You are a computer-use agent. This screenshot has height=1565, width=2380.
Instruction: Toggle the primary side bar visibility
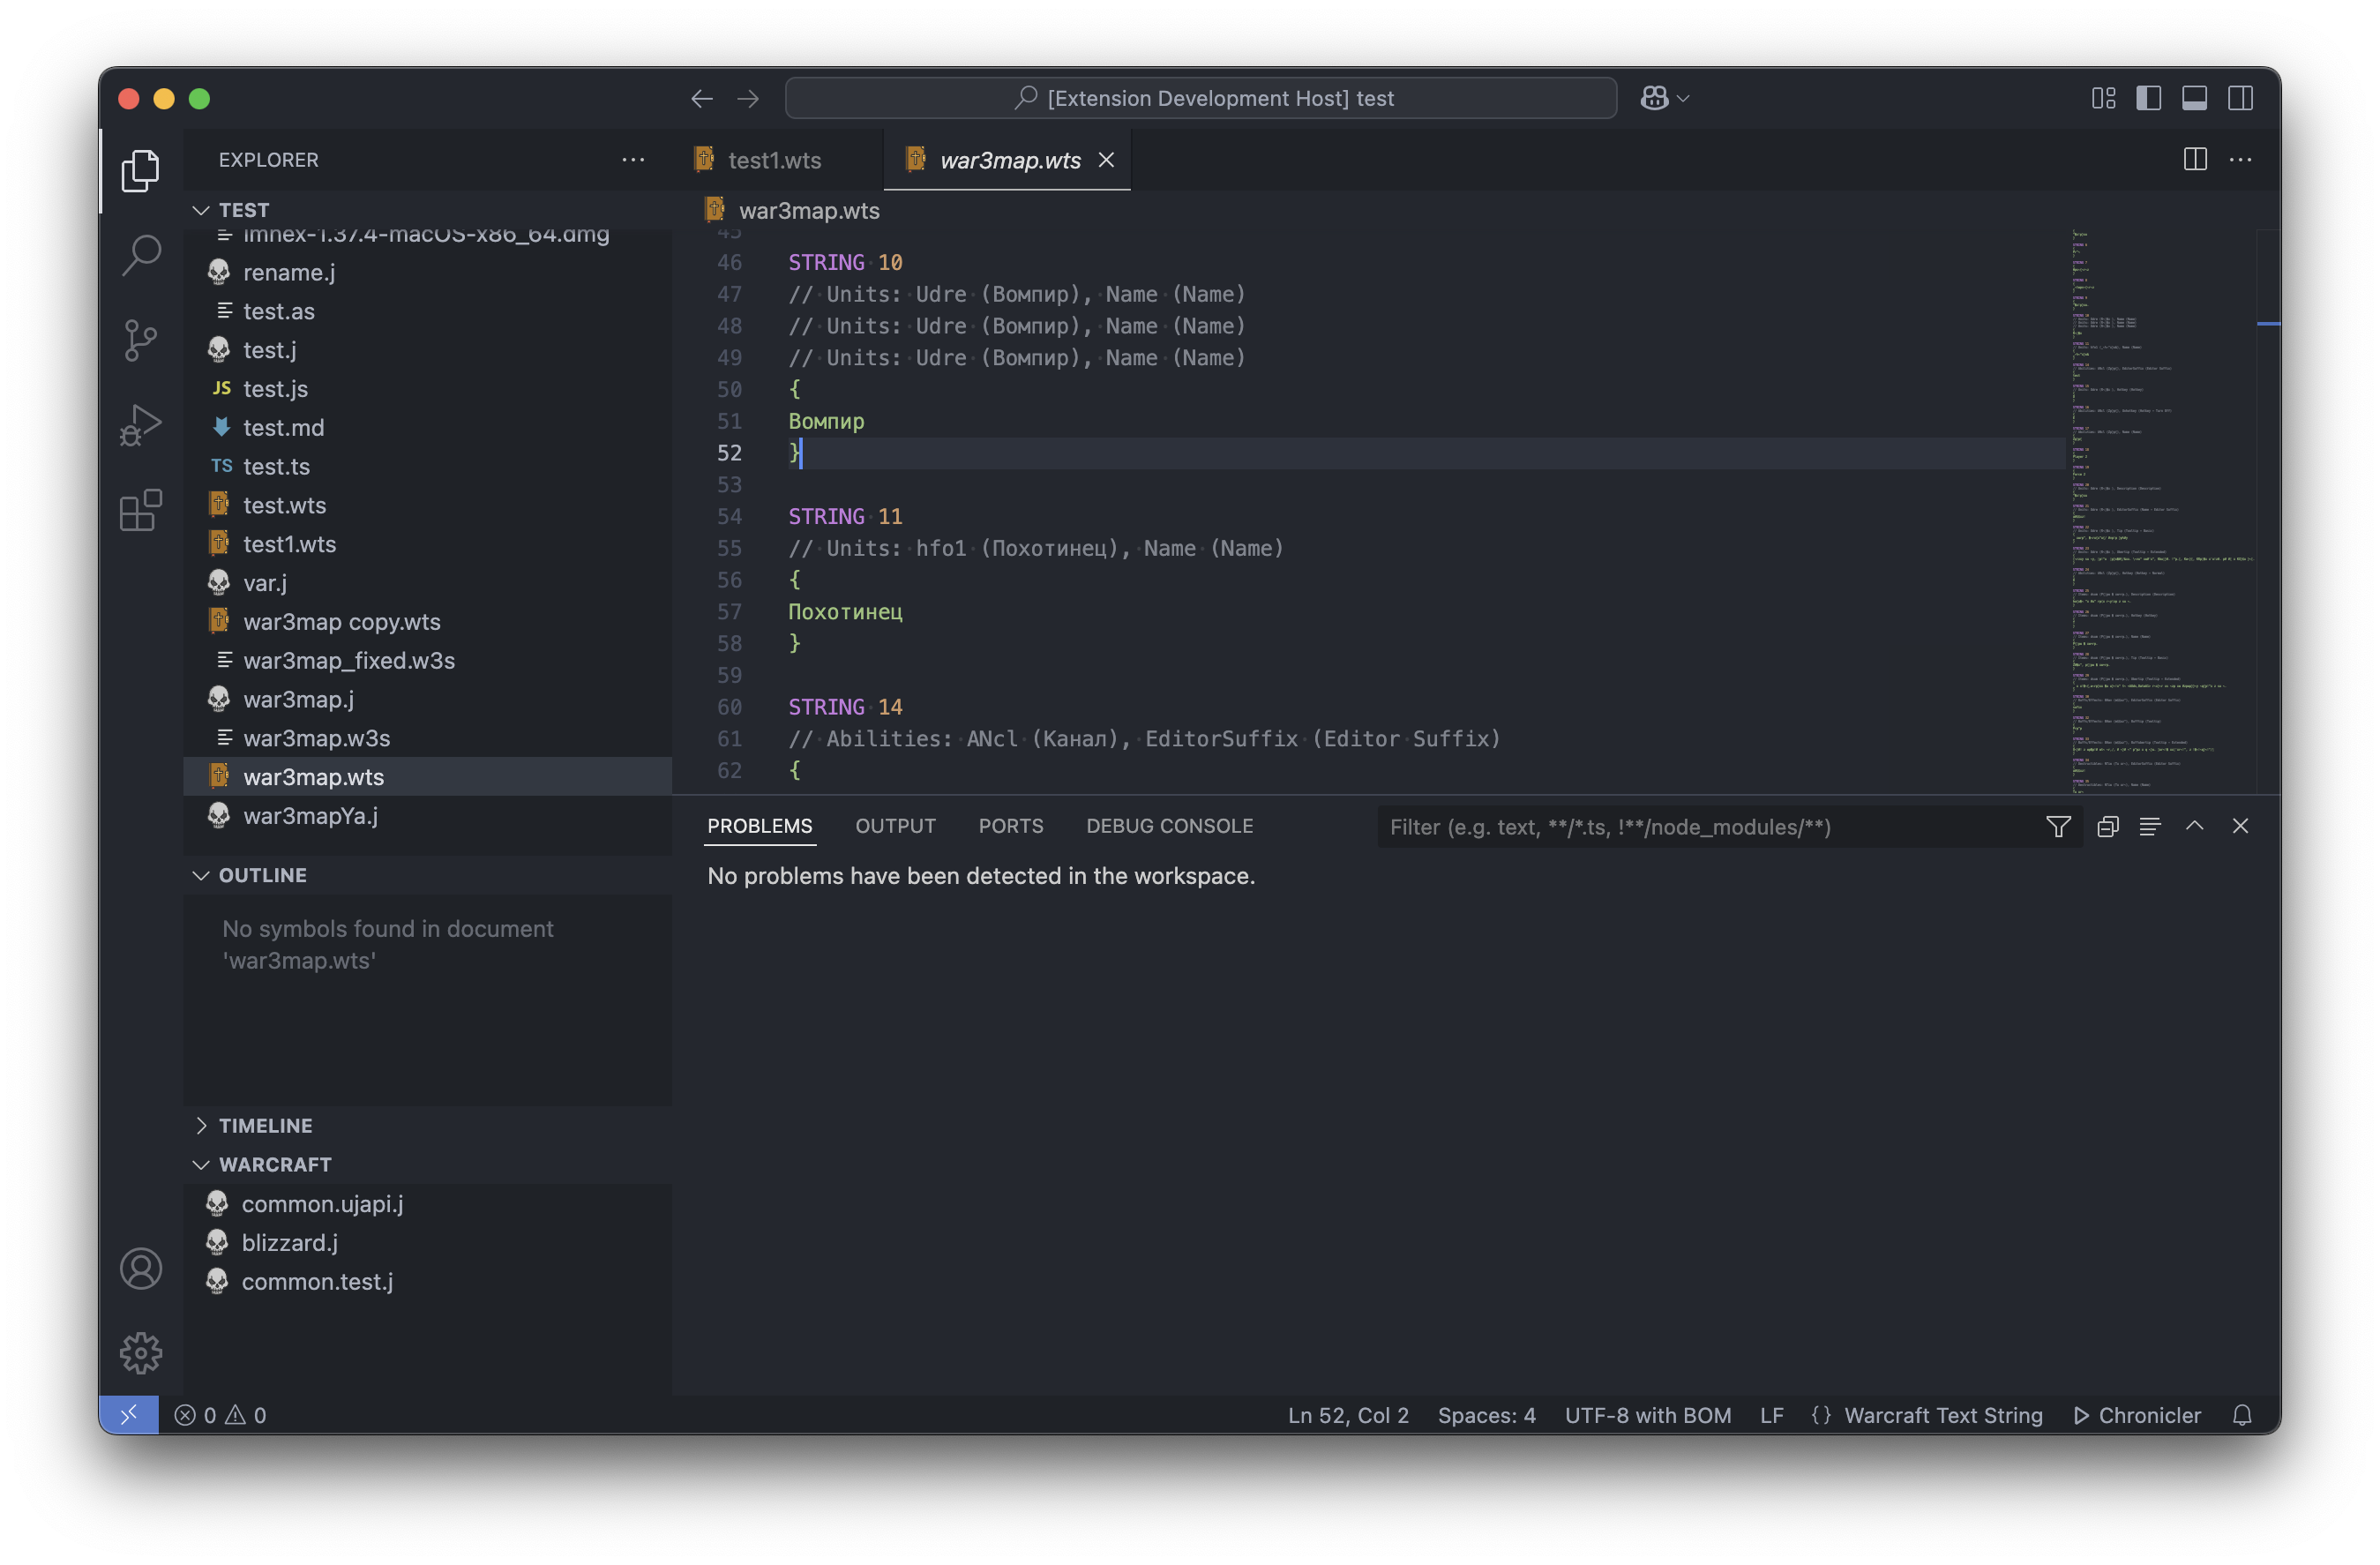tap(2148, 98)
